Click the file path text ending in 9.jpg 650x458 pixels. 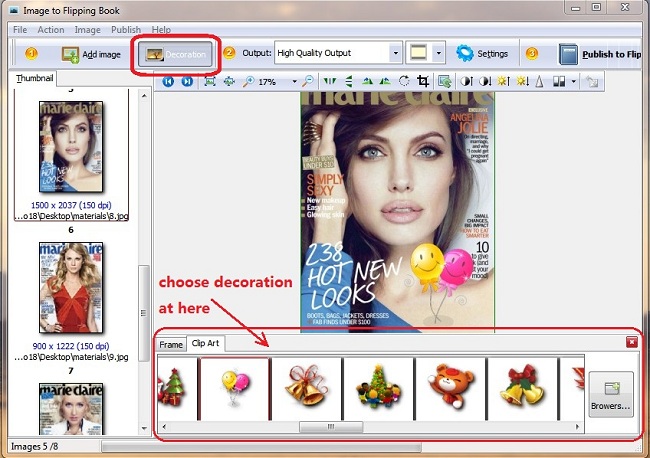click(x=71, y=357)
